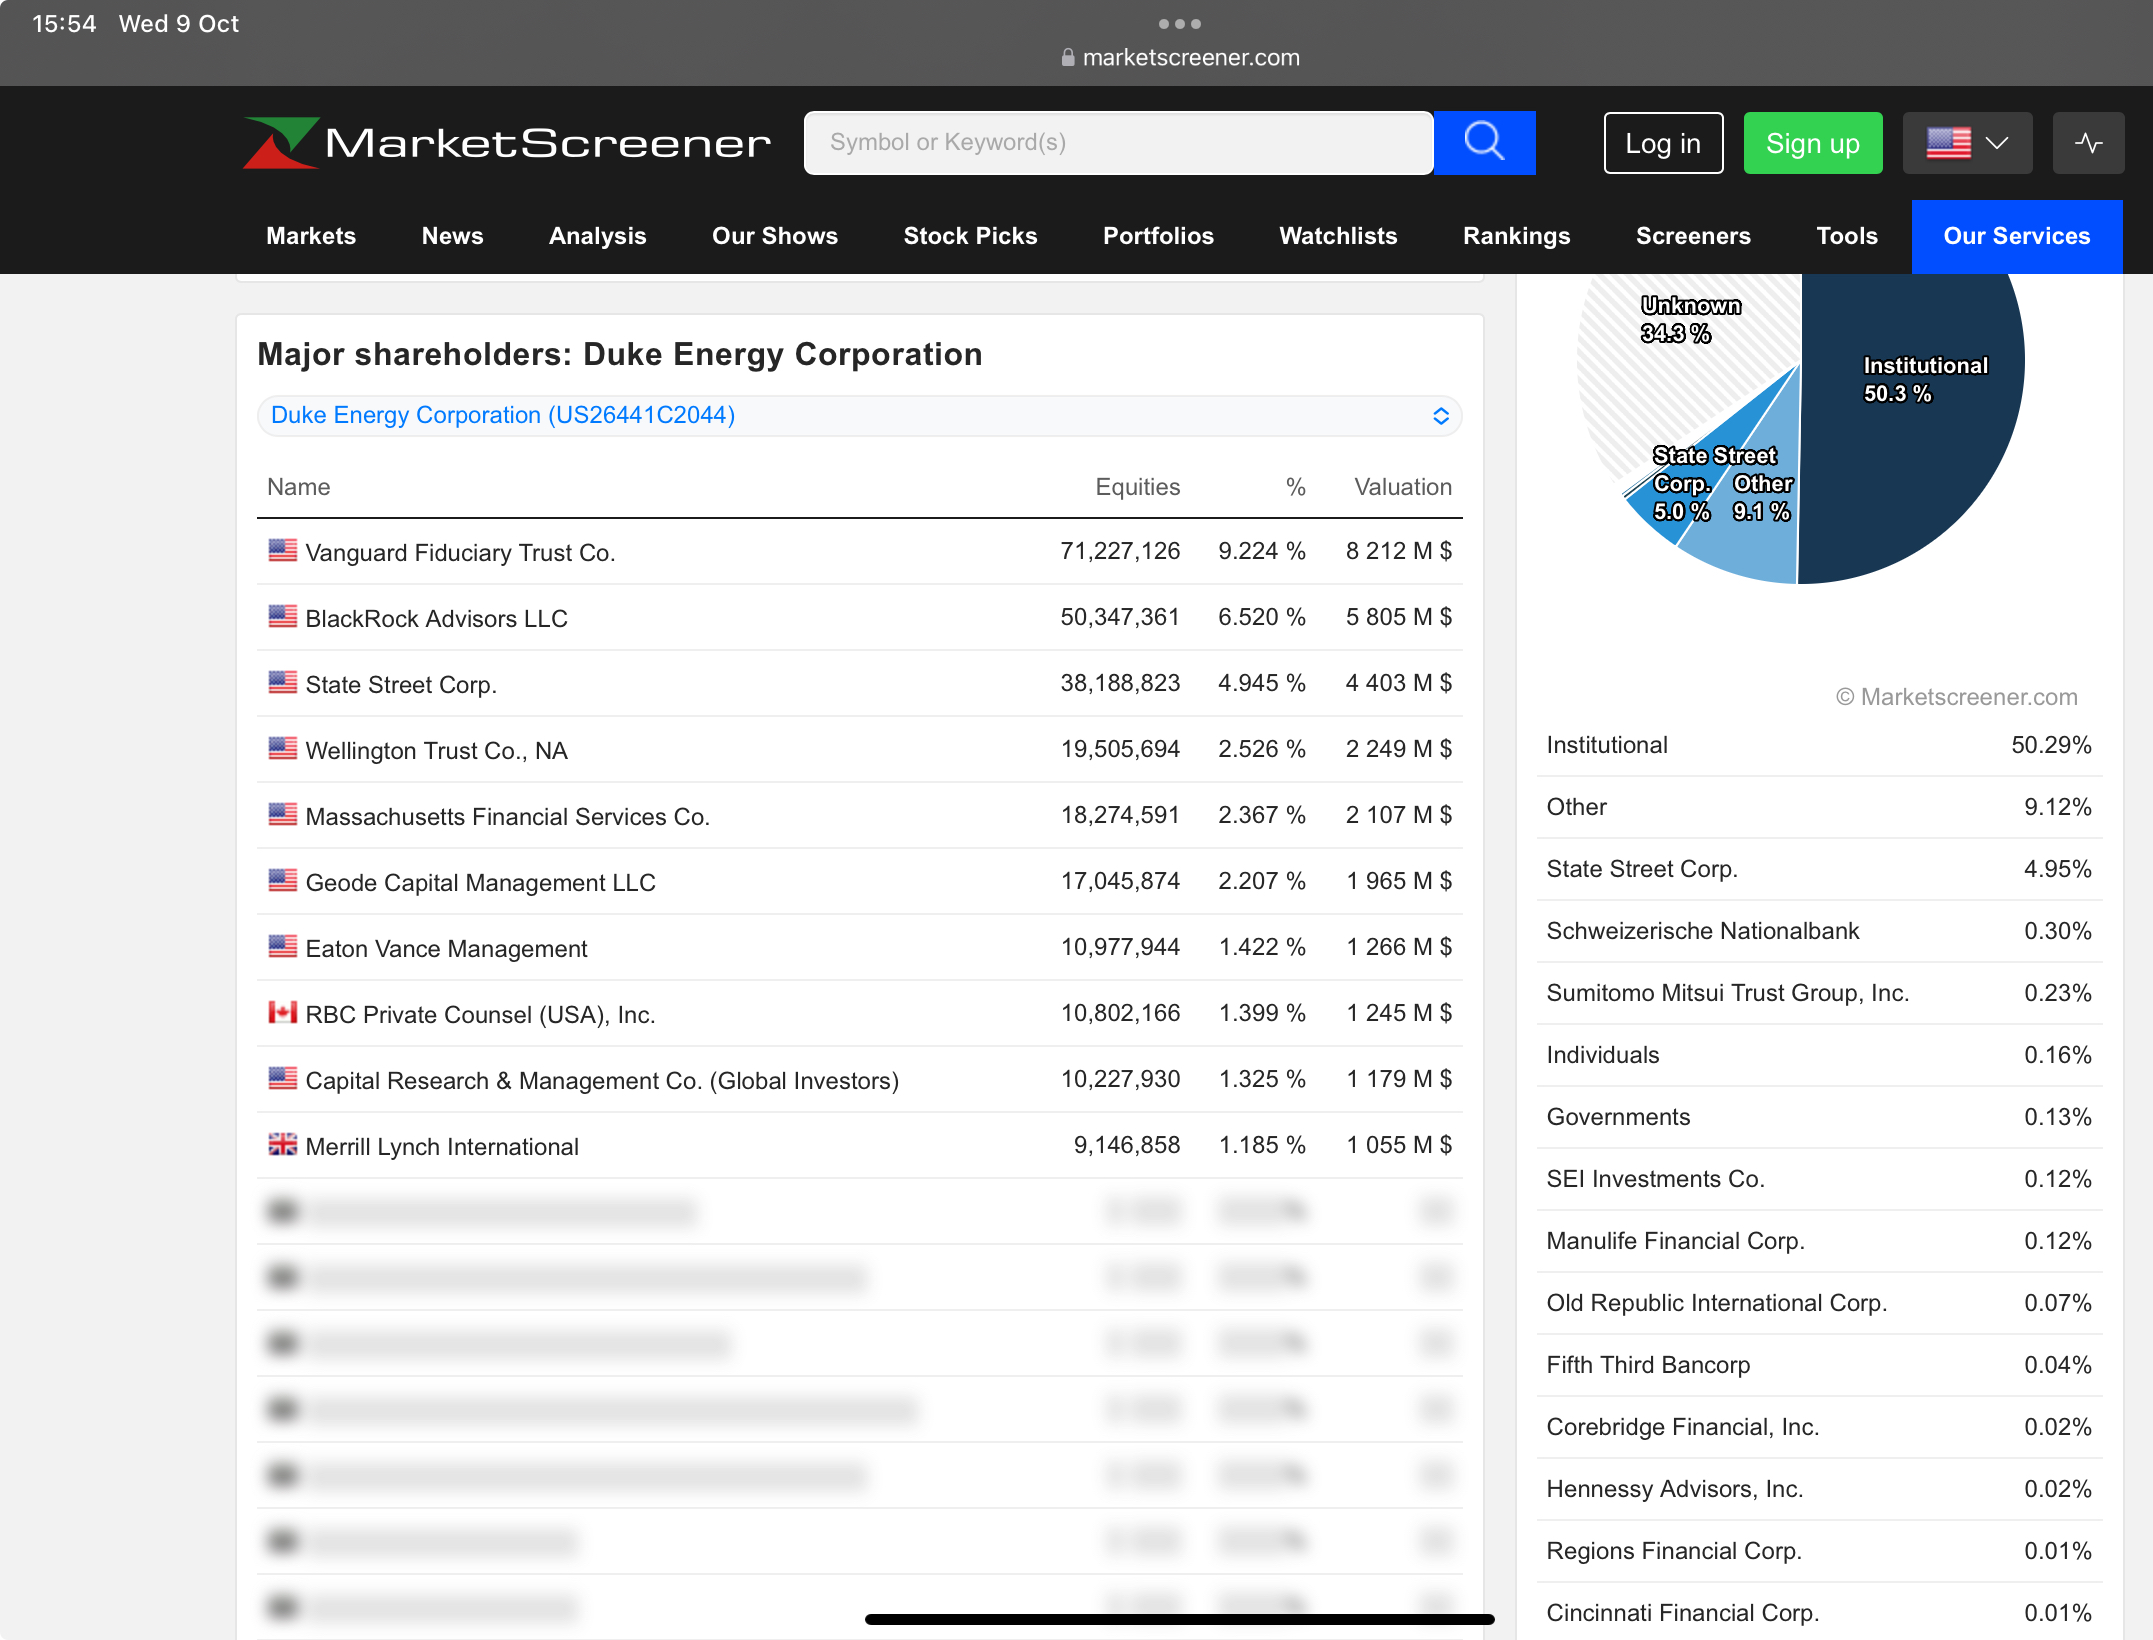Click the Sumitomo Mitsui Trust Group legend row
This screenshot has height=1640, width=2153.
(1818, 993)
